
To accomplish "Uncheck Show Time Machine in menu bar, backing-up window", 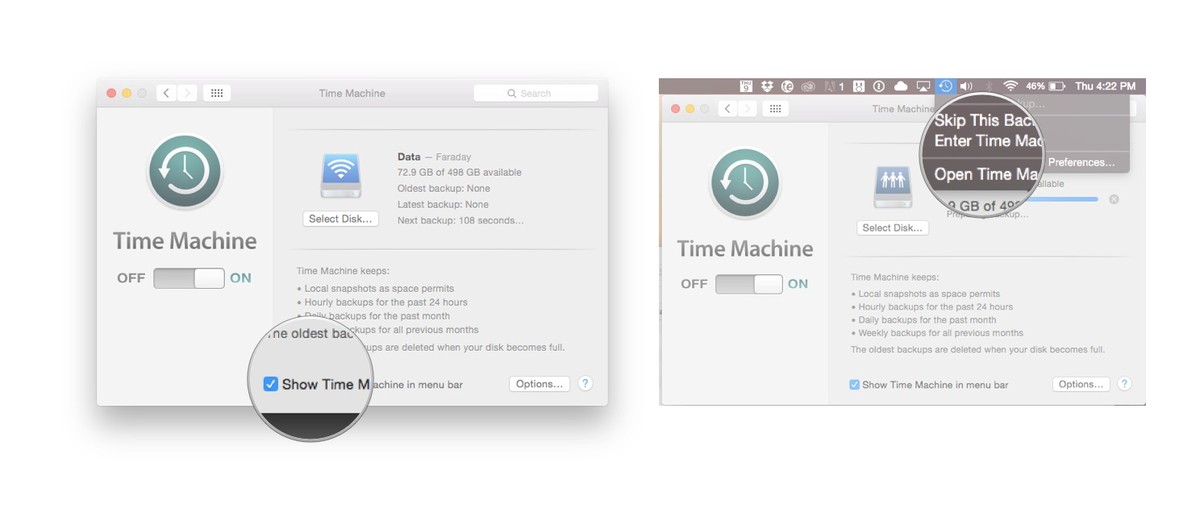I will pyautogui.click(x=854, y=384).
